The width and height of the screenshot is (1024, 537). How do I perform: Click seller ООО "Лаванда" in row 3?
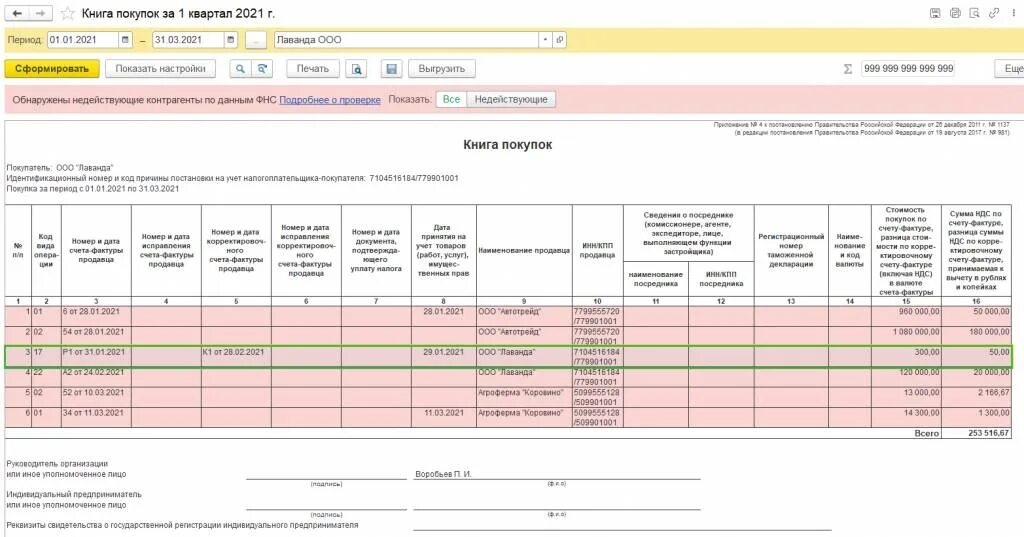coord(524,357)
